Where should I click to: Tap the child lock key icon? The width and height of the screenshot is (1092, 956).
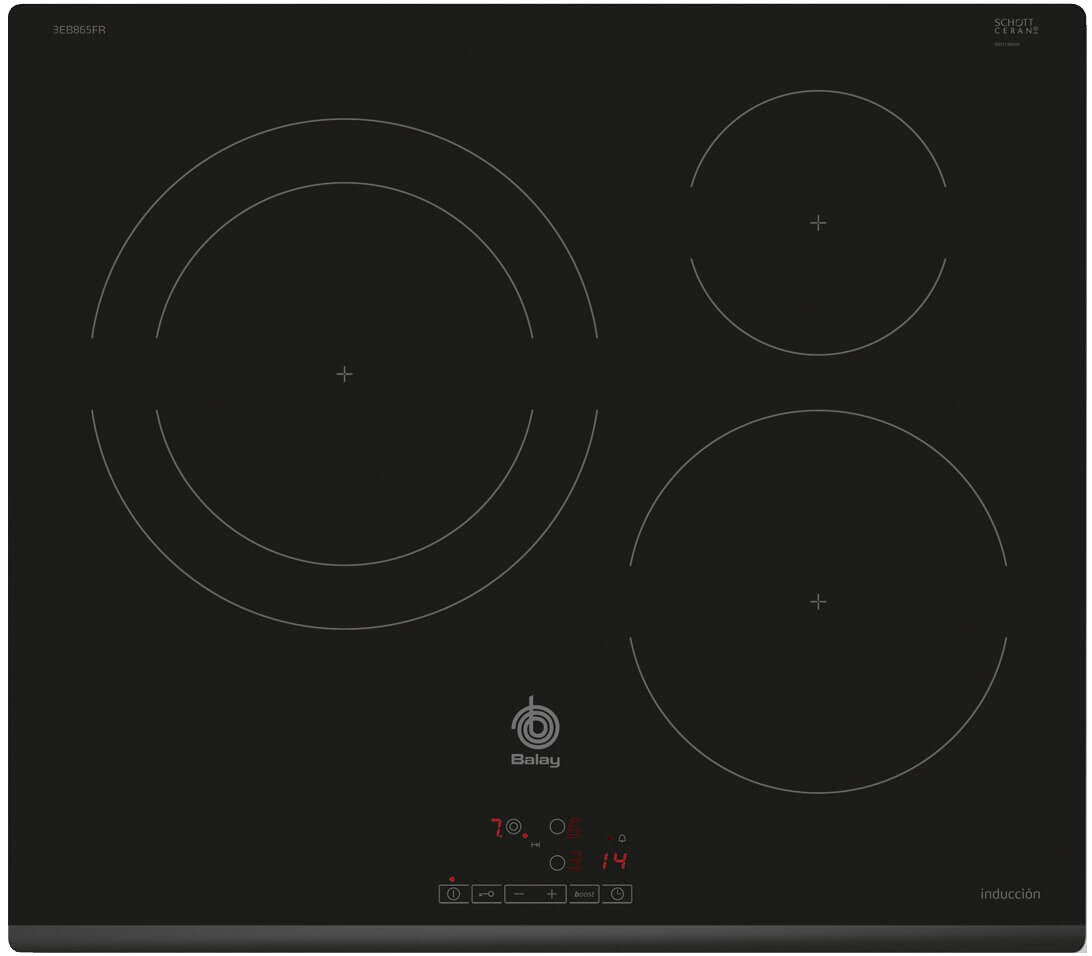pyautogui.click(x=486, y=894)
